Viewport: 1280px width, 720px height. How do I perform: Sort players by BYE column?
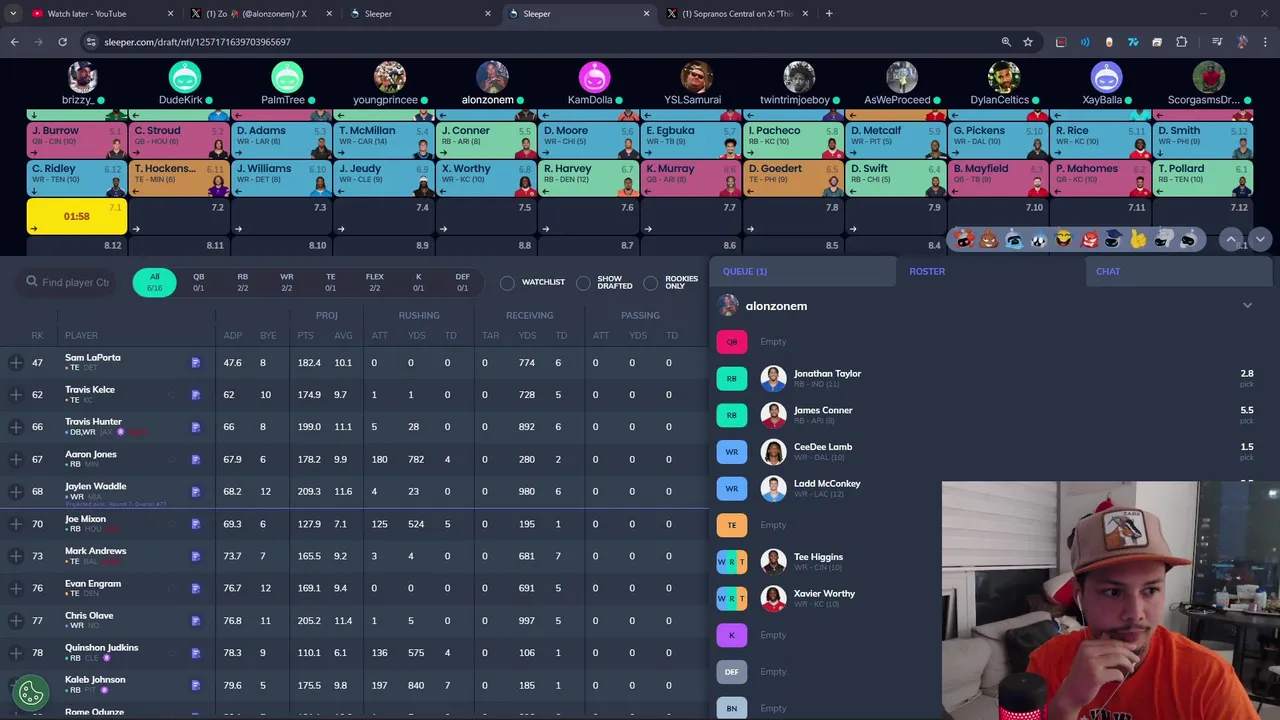(x=267, y=336)
